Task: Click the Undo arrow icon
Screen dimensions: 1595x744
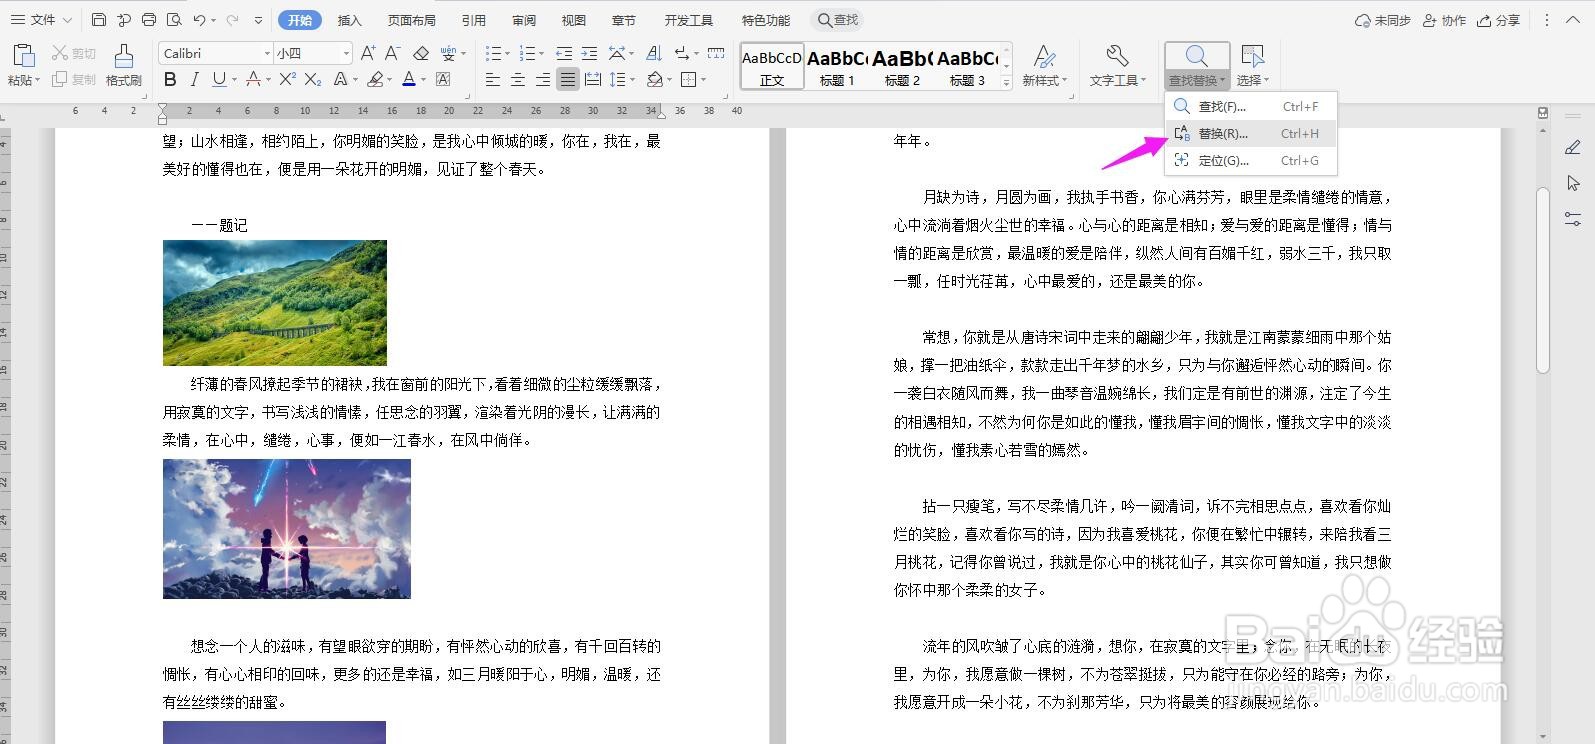Action: [x=200, y=20]
